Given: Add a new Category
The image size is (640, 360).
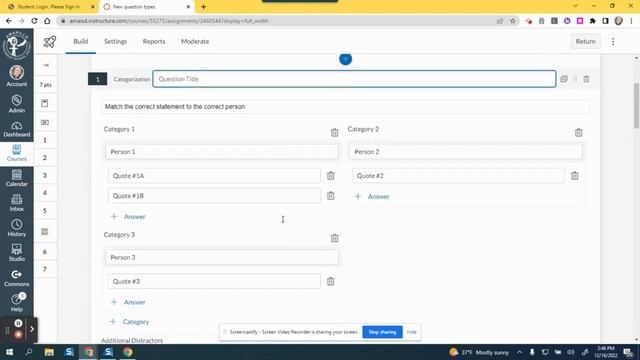Looking at the screenshot, I should coord(129,322).
